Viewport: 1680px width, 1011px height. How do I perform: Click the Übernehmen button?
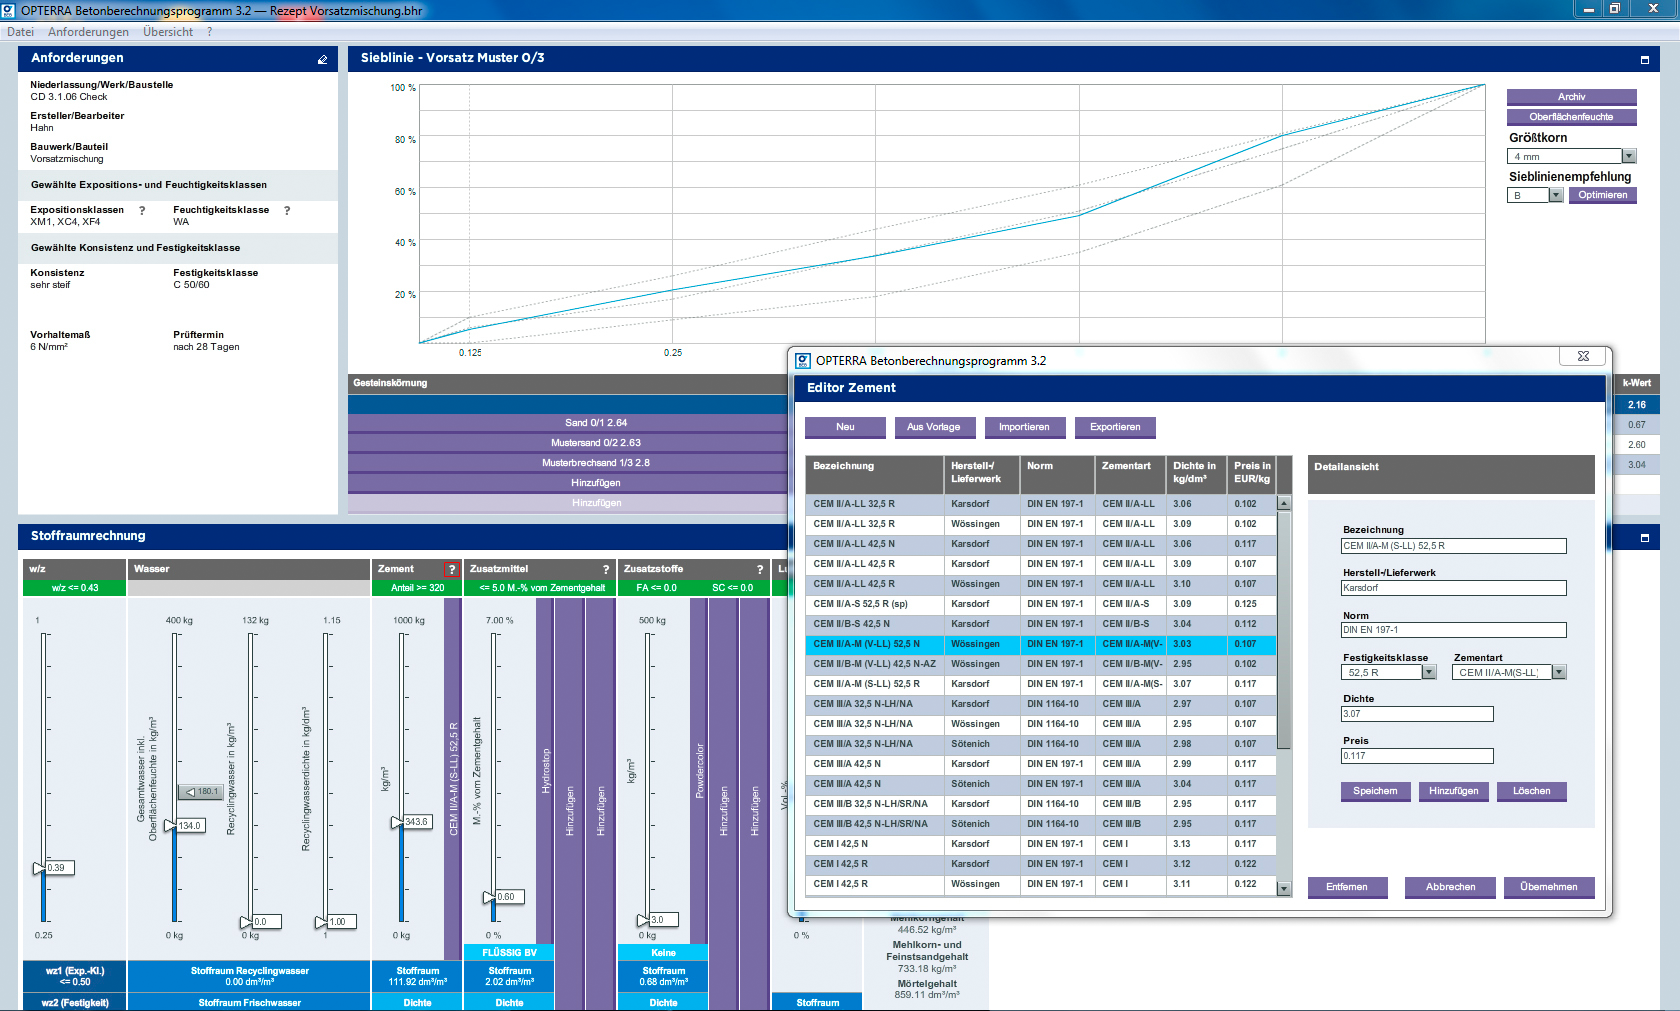[x=1548, y=887]
